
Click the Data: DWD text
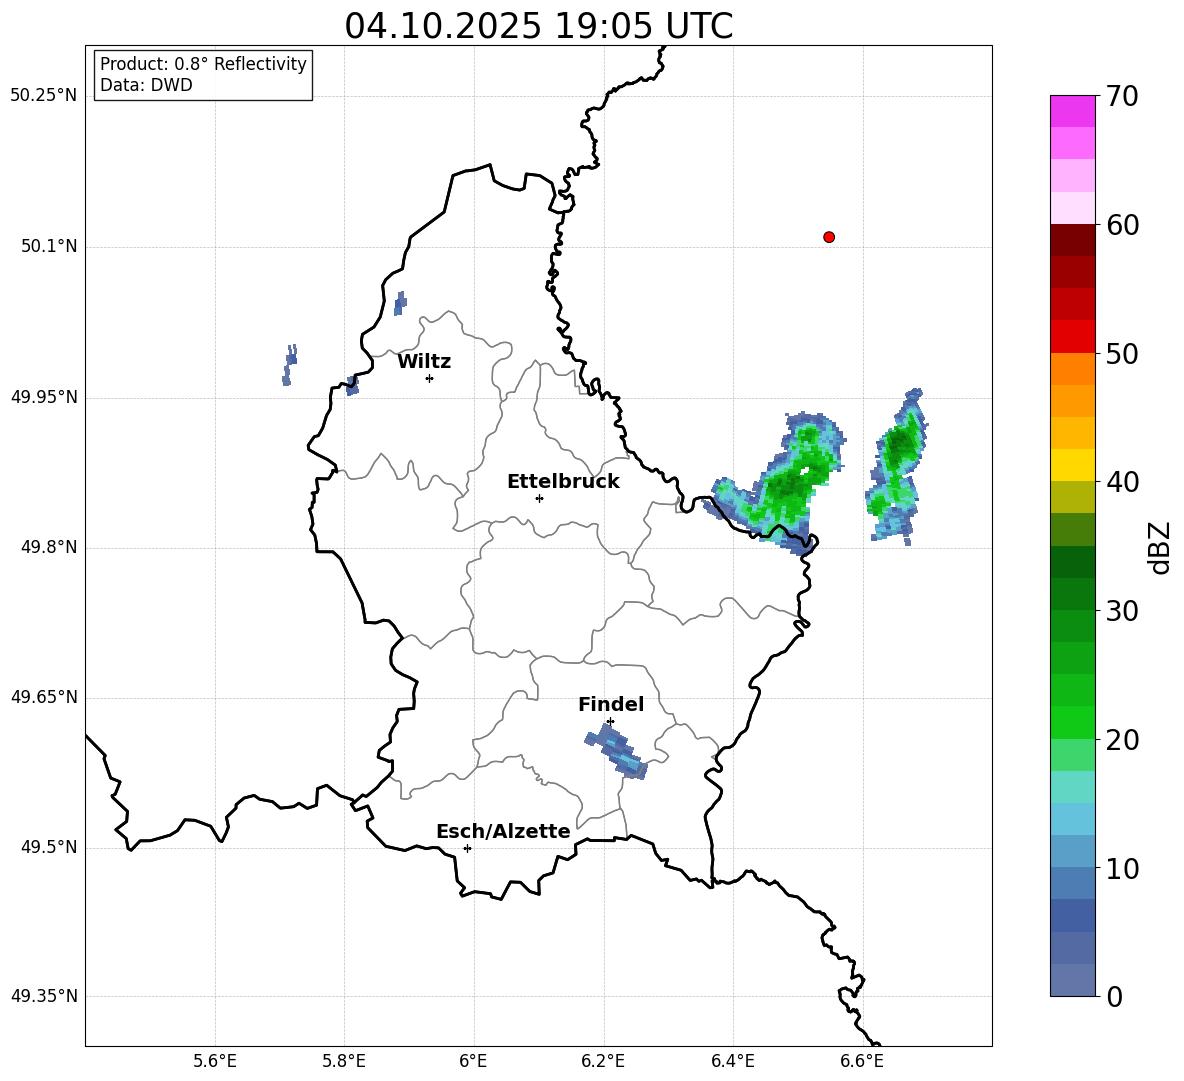point(146,85)
